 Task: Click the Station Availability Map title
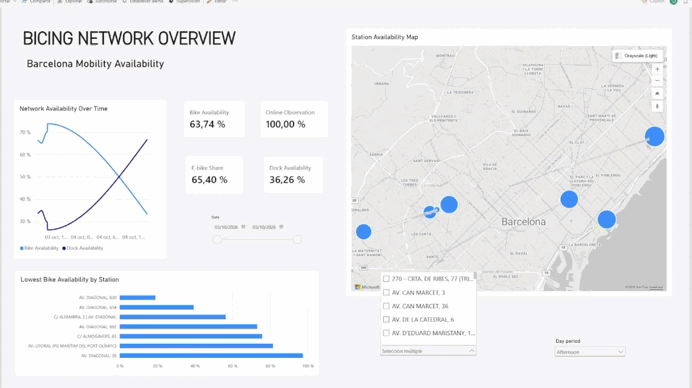click(x=385, y=37)
